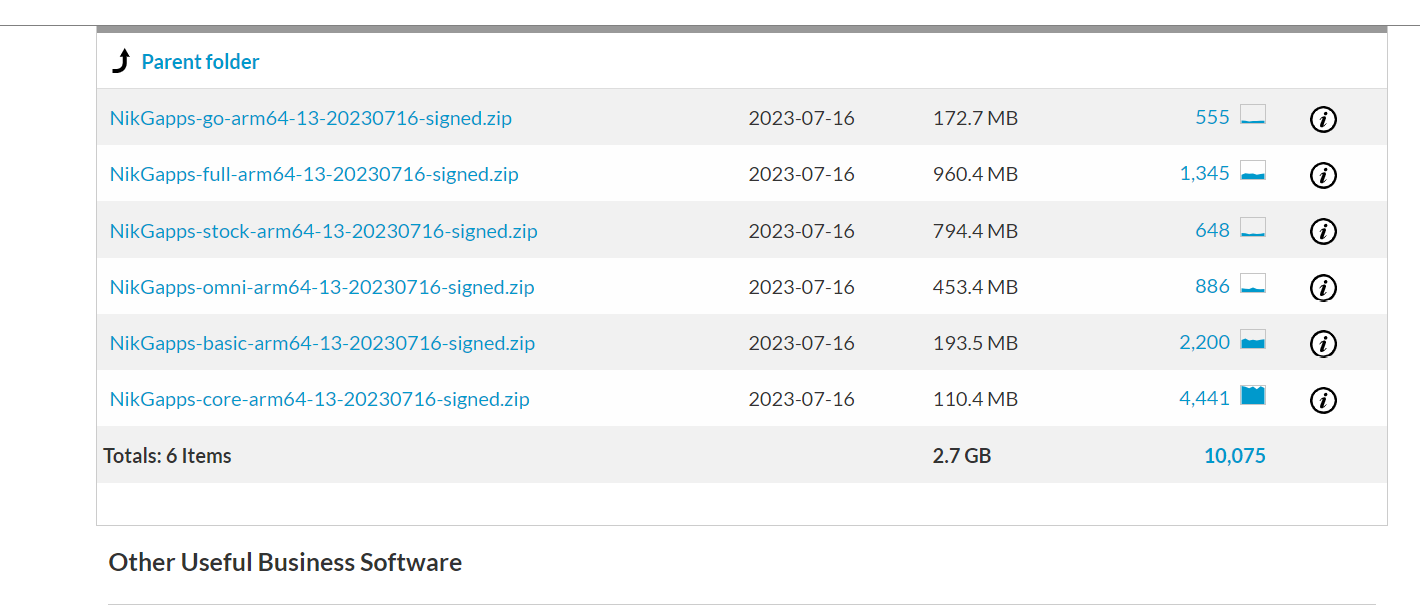Image resolution: width=1420 pixels, height=610 pixels.
Task: Click download chart icon for basic zip
Action: click(x=1253, y=340)
